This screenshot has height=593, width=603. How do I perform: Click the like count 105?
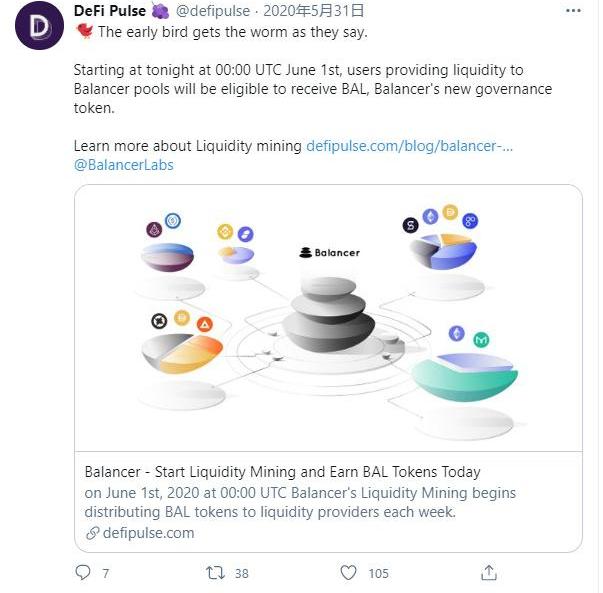pos(378,573)
